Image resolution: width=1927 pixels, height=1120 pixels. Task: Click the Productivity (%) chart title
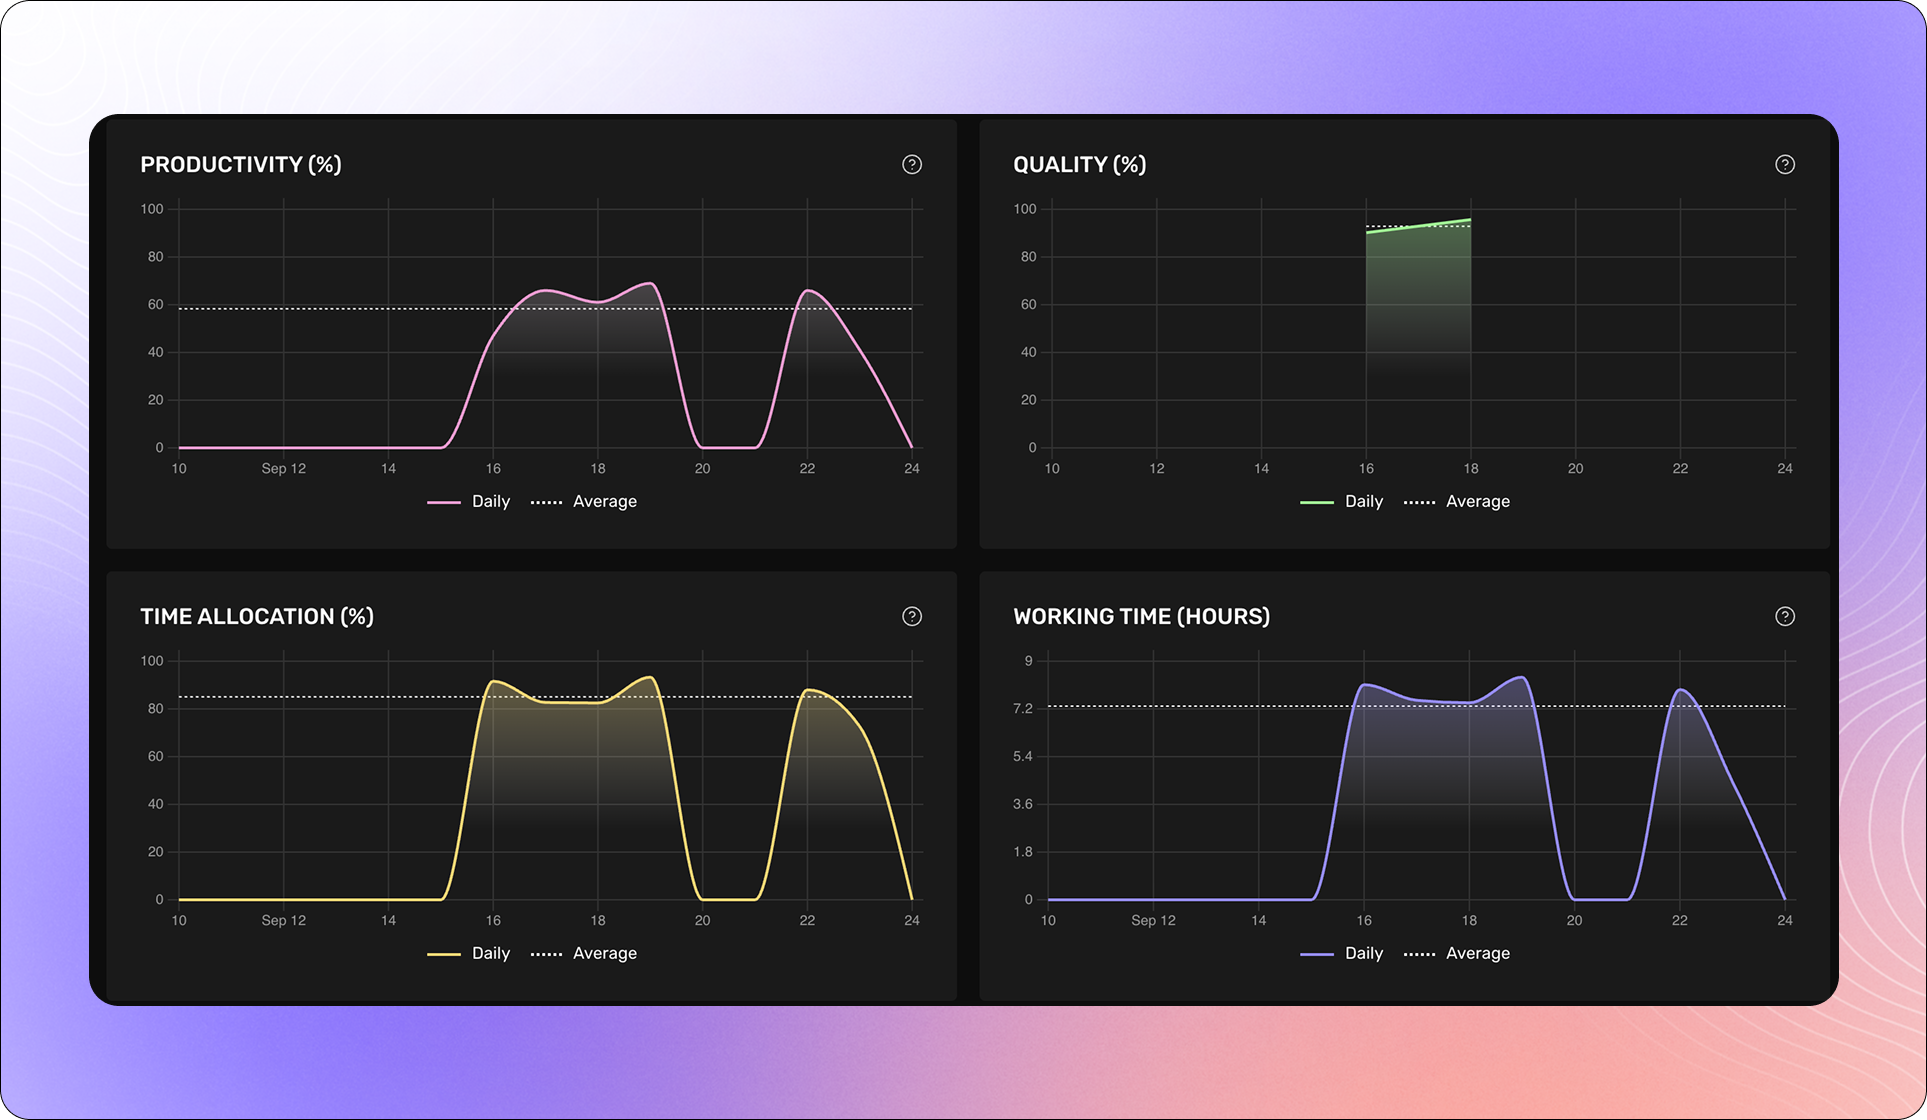pos(240,165)
